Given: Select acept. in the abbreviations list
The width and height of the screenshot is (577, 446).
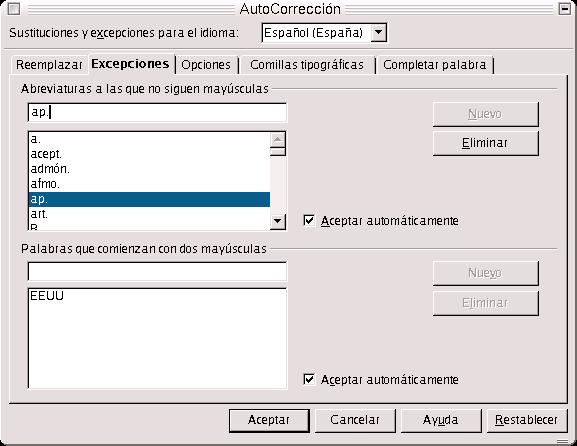Looking at the screenshot, I should point(149,154).
